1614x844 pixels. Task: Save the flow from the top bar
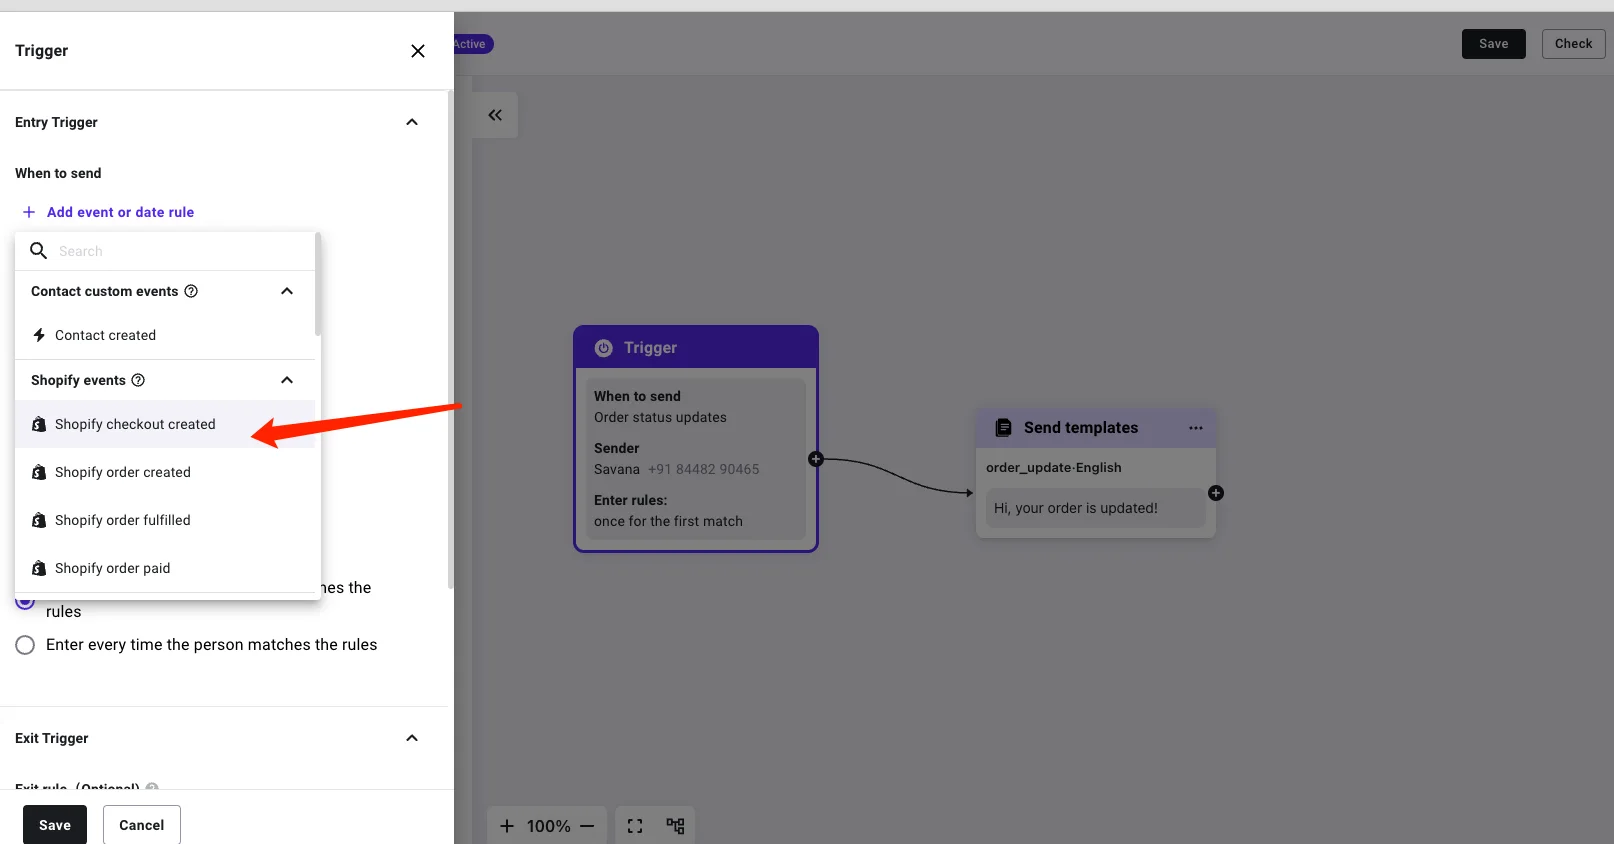[x=1494, y=44]
